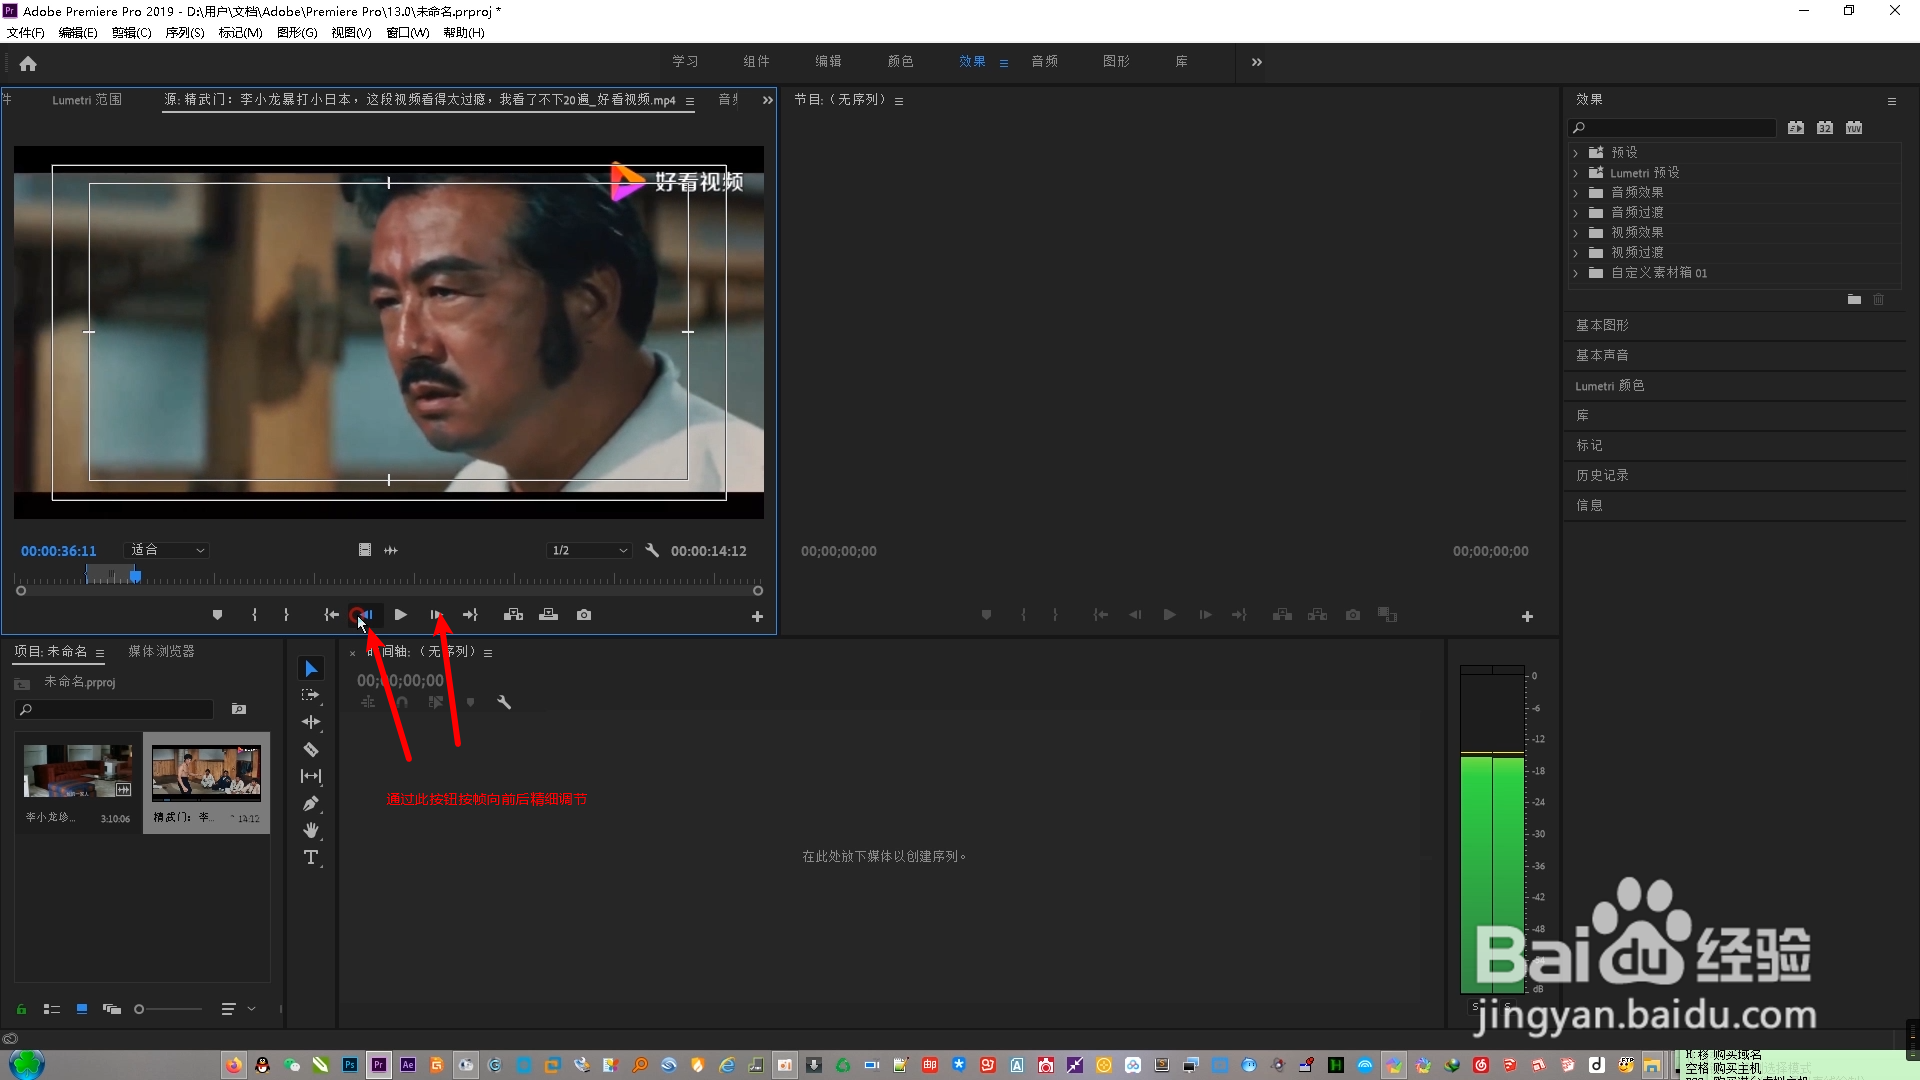Expand the Lumetri 预设 folder

1576,173
